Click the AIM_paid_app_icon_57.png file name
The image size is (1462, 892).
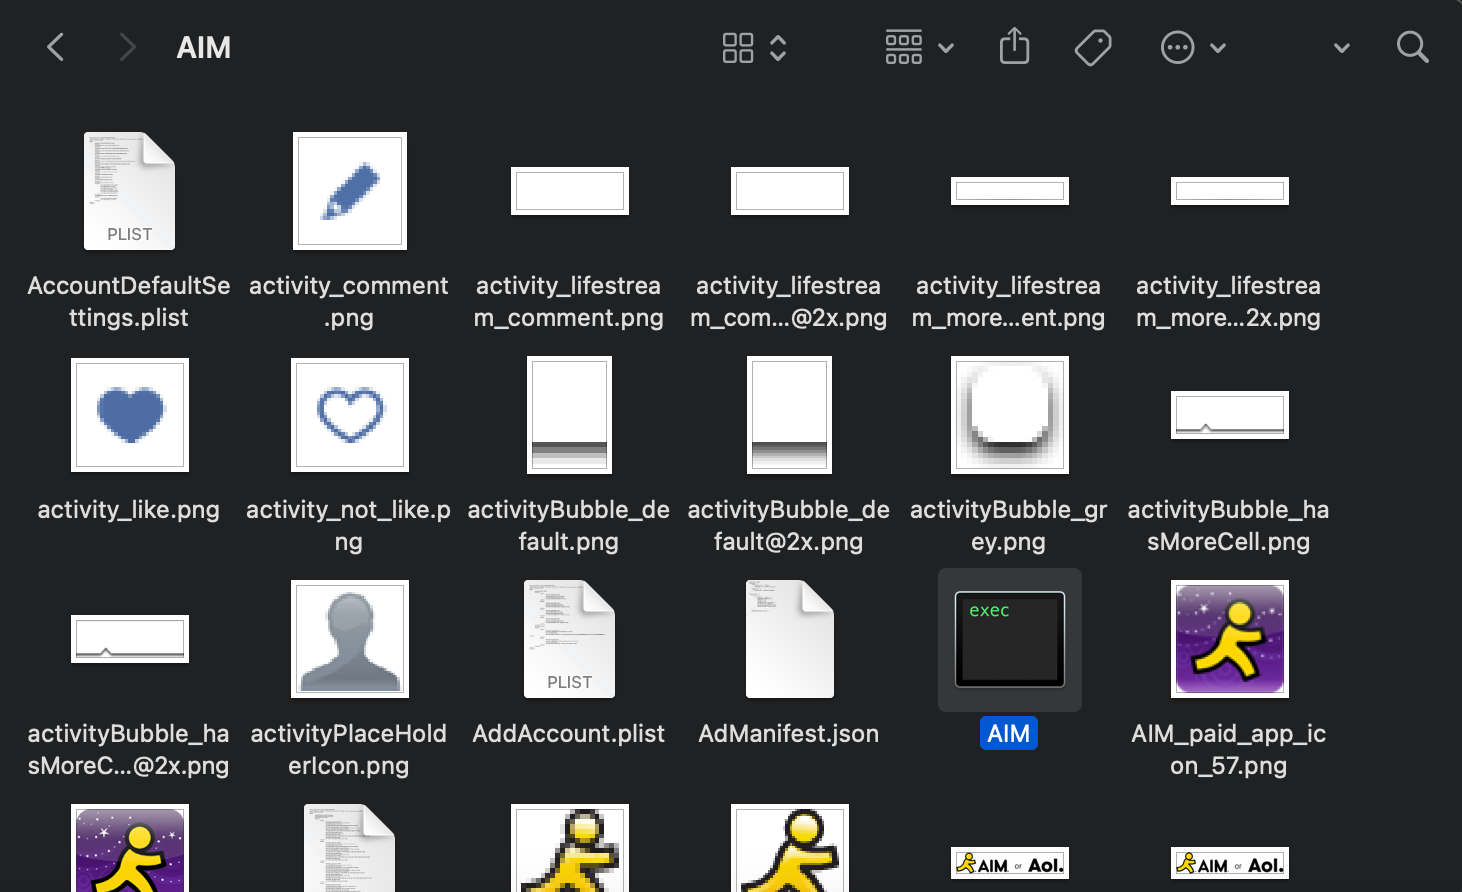click(x=1229, y=750)
